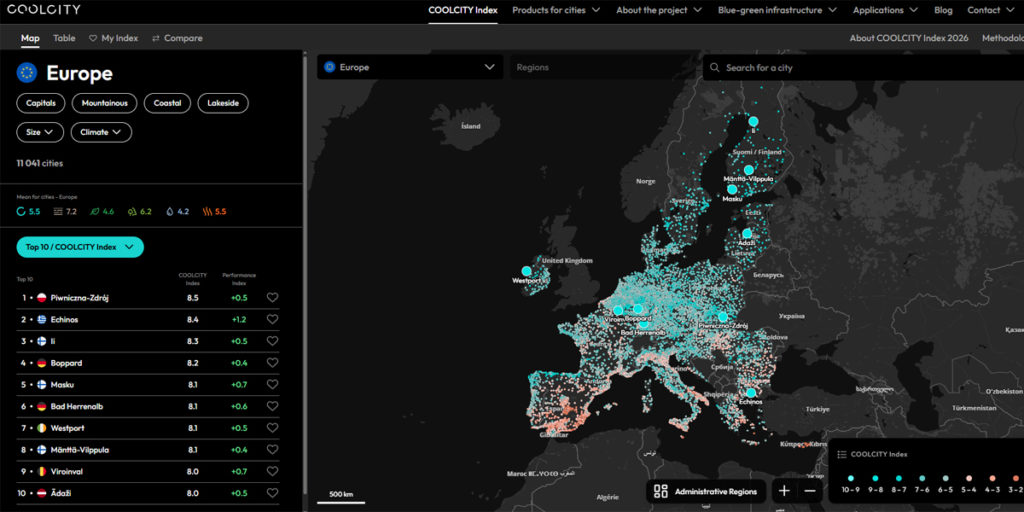Expand the Top 10 / COOLCITY Index dropdown
The height and width of the screenshot is (512, 1024).
pos(80,247)
